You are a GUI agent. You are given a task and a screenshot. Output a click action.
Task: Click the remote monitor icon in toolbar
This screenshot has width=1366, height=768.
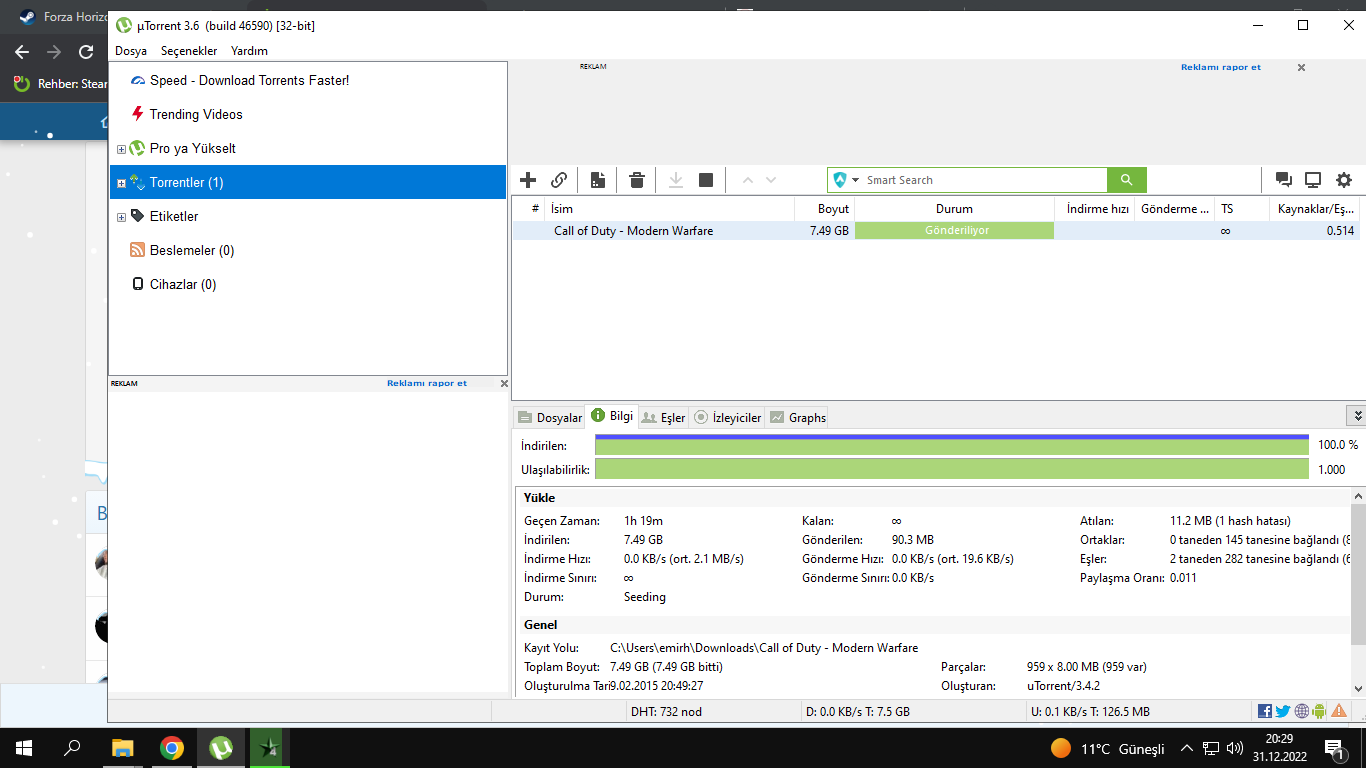(x=1313, y=180)
